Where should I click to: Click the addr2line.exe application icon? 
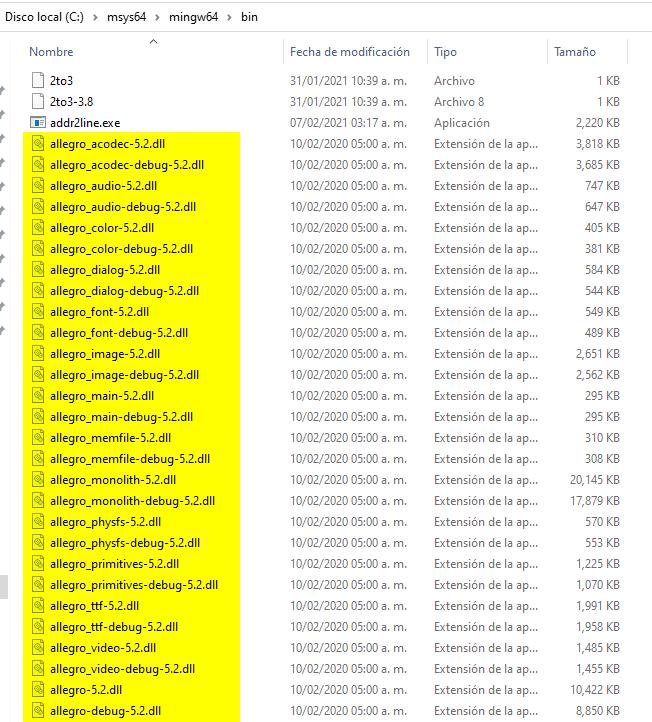point(38,123)
